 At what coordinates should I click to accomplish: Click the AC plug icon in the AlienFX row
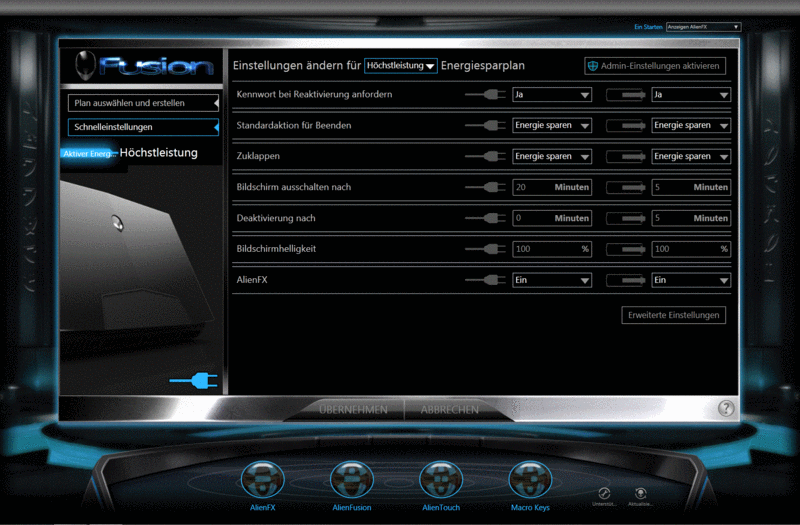pos(485,280)
